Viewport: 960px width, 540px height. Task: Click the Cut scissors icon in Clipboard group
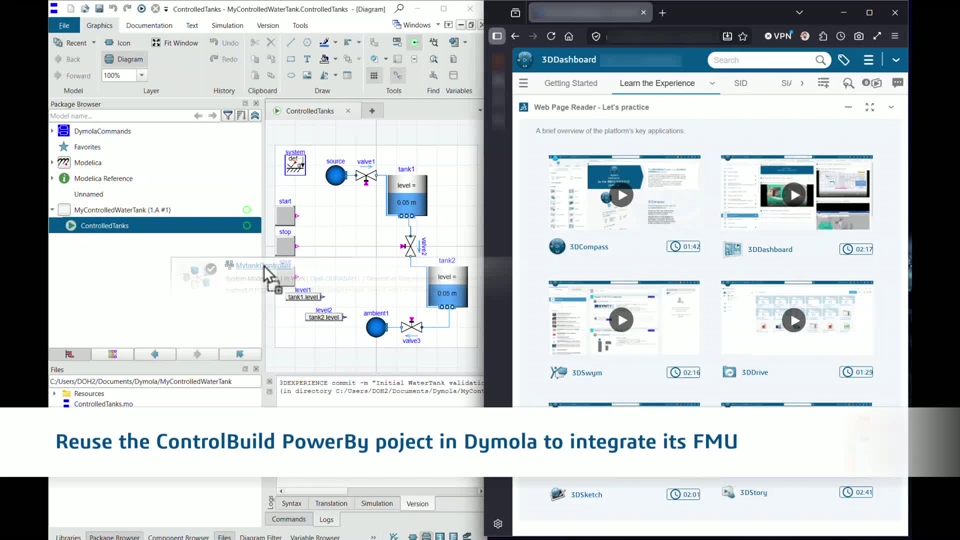(255, 42)
